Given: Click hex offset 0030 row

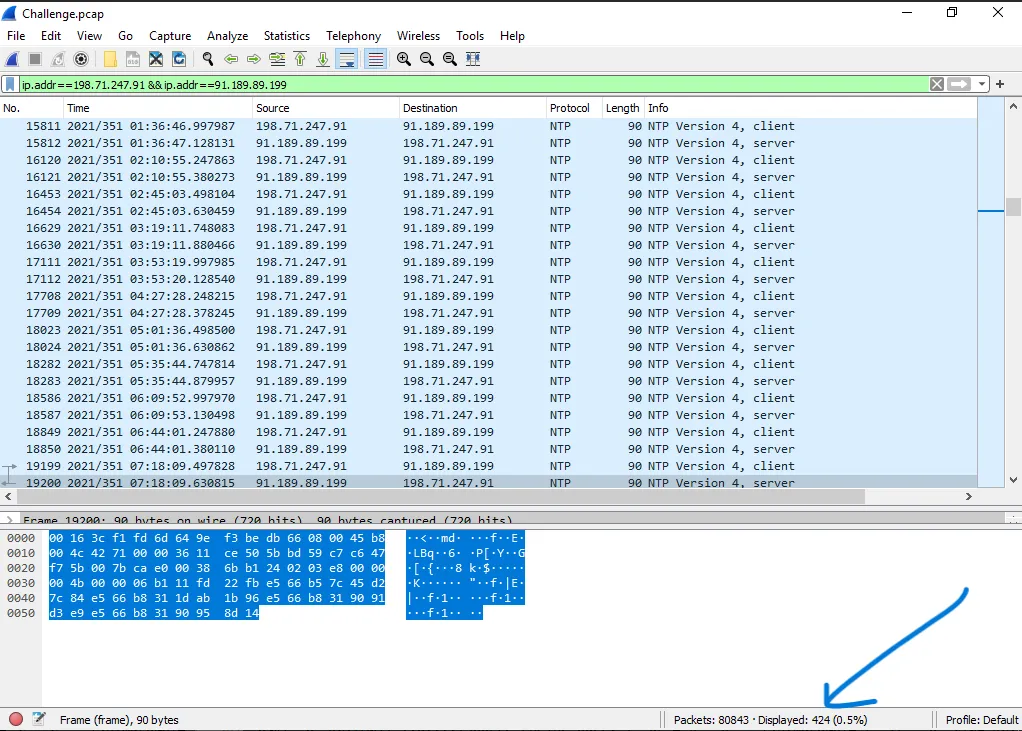Looking at the screenshot, I should click(x=21, y=583).
